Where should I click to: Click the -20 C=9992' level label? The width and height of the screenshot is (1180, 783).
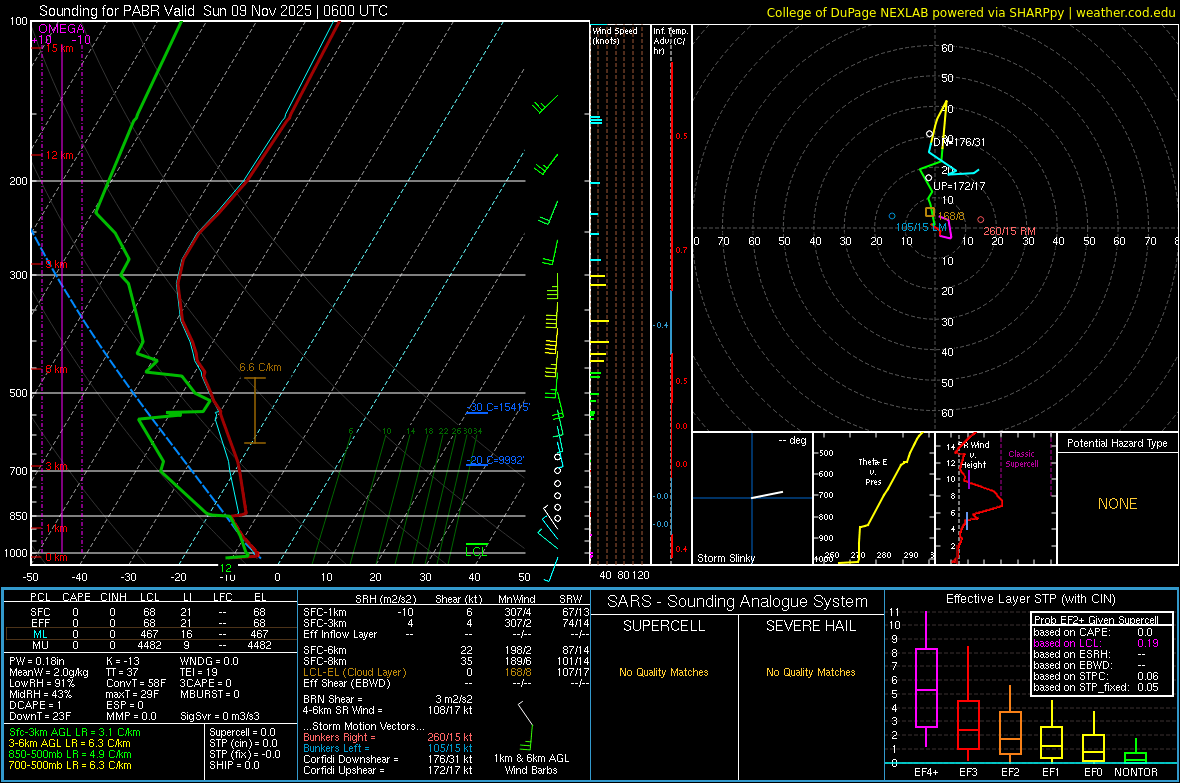pyautogui.click(x=495, y=460)
